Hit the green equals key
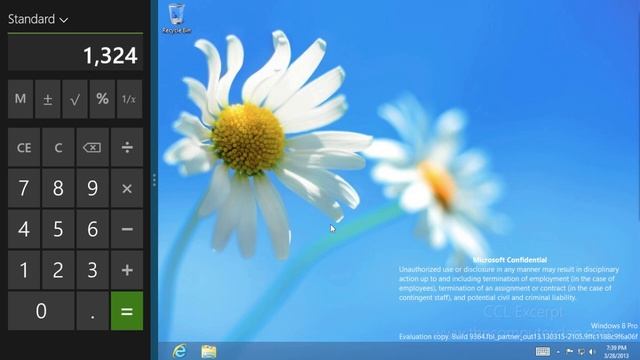Image resolution: width=640 pixels, height=360 pixels. pyautogui.click(x=127, y=311)
